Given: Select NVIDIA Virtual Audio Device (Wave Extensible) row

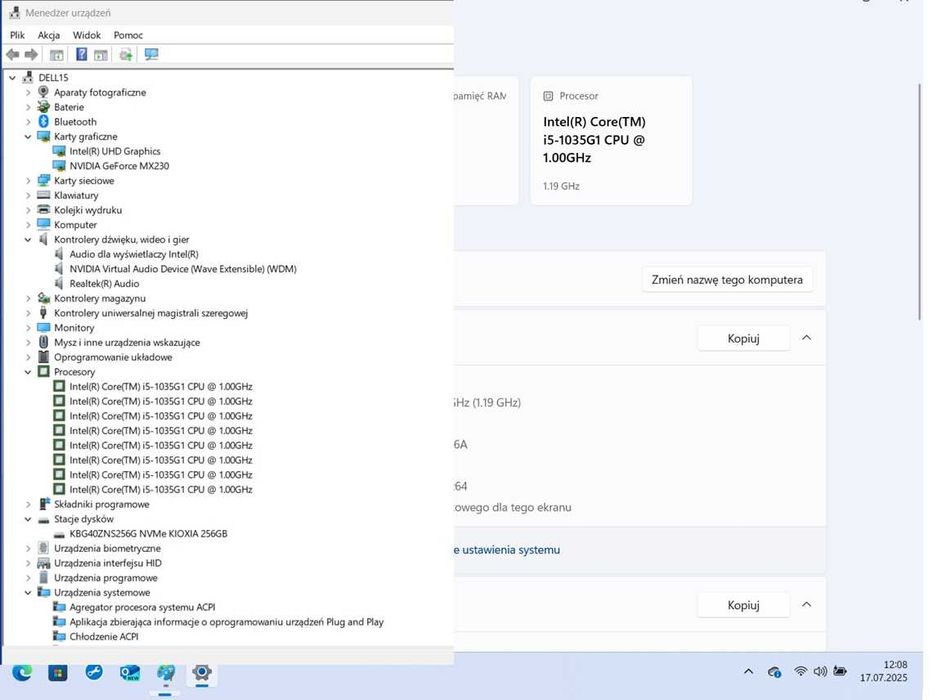Looking at the screenshot, I should coord(183,269).
